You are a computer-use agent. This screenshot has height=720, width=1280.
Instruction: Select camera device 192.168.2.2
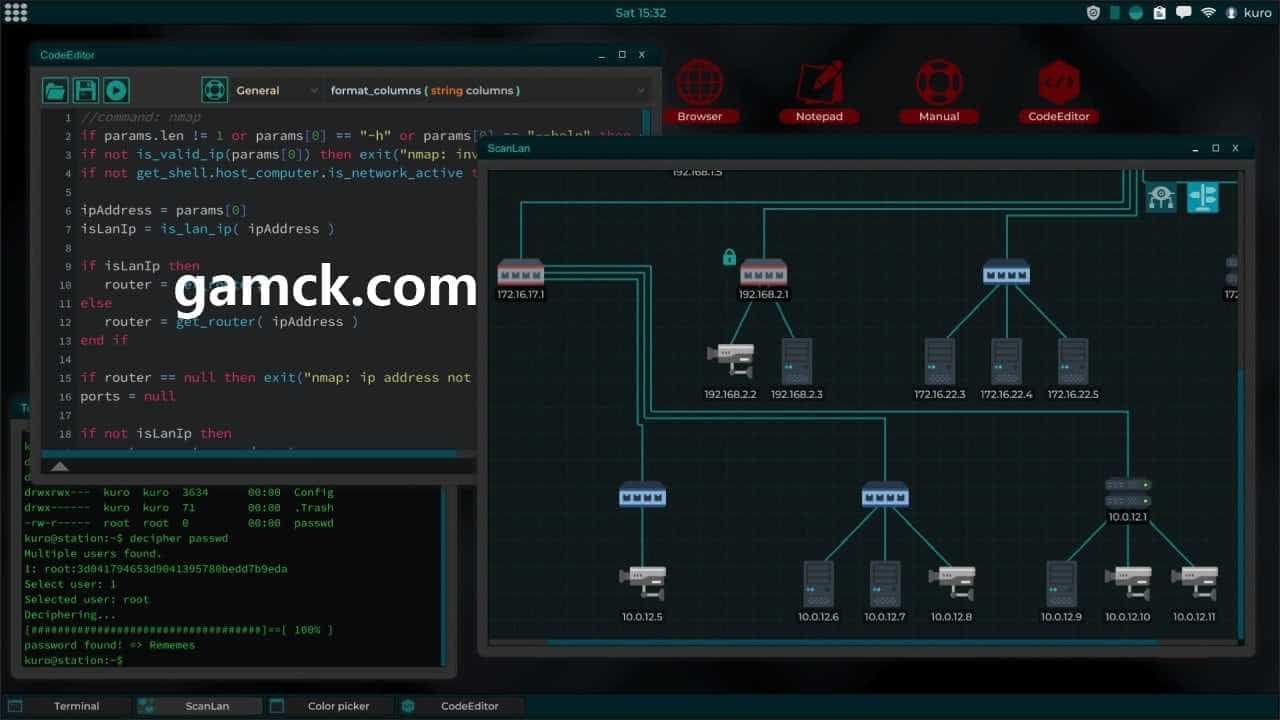pyautogui.click(x=730, y=360)
